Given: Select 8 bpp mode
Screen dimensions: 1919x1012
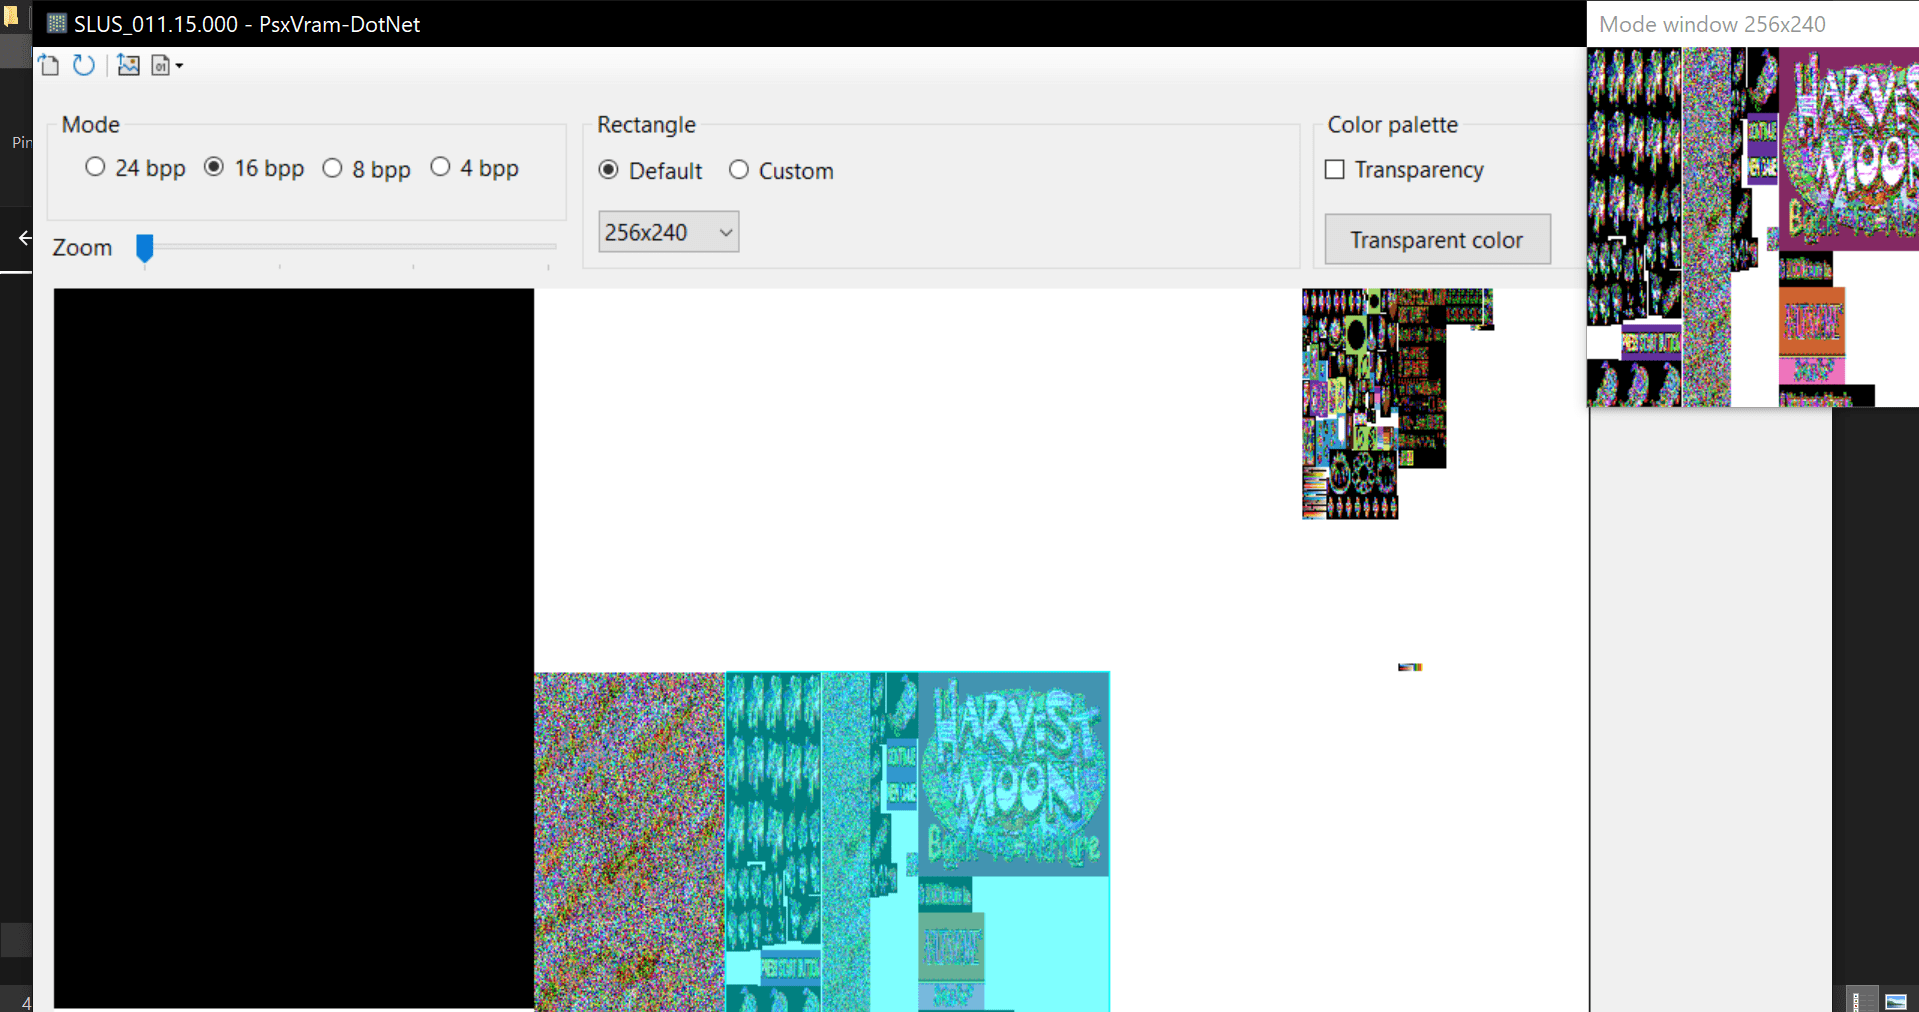Looking at the screenshot, I should click(x=367, y=169).
